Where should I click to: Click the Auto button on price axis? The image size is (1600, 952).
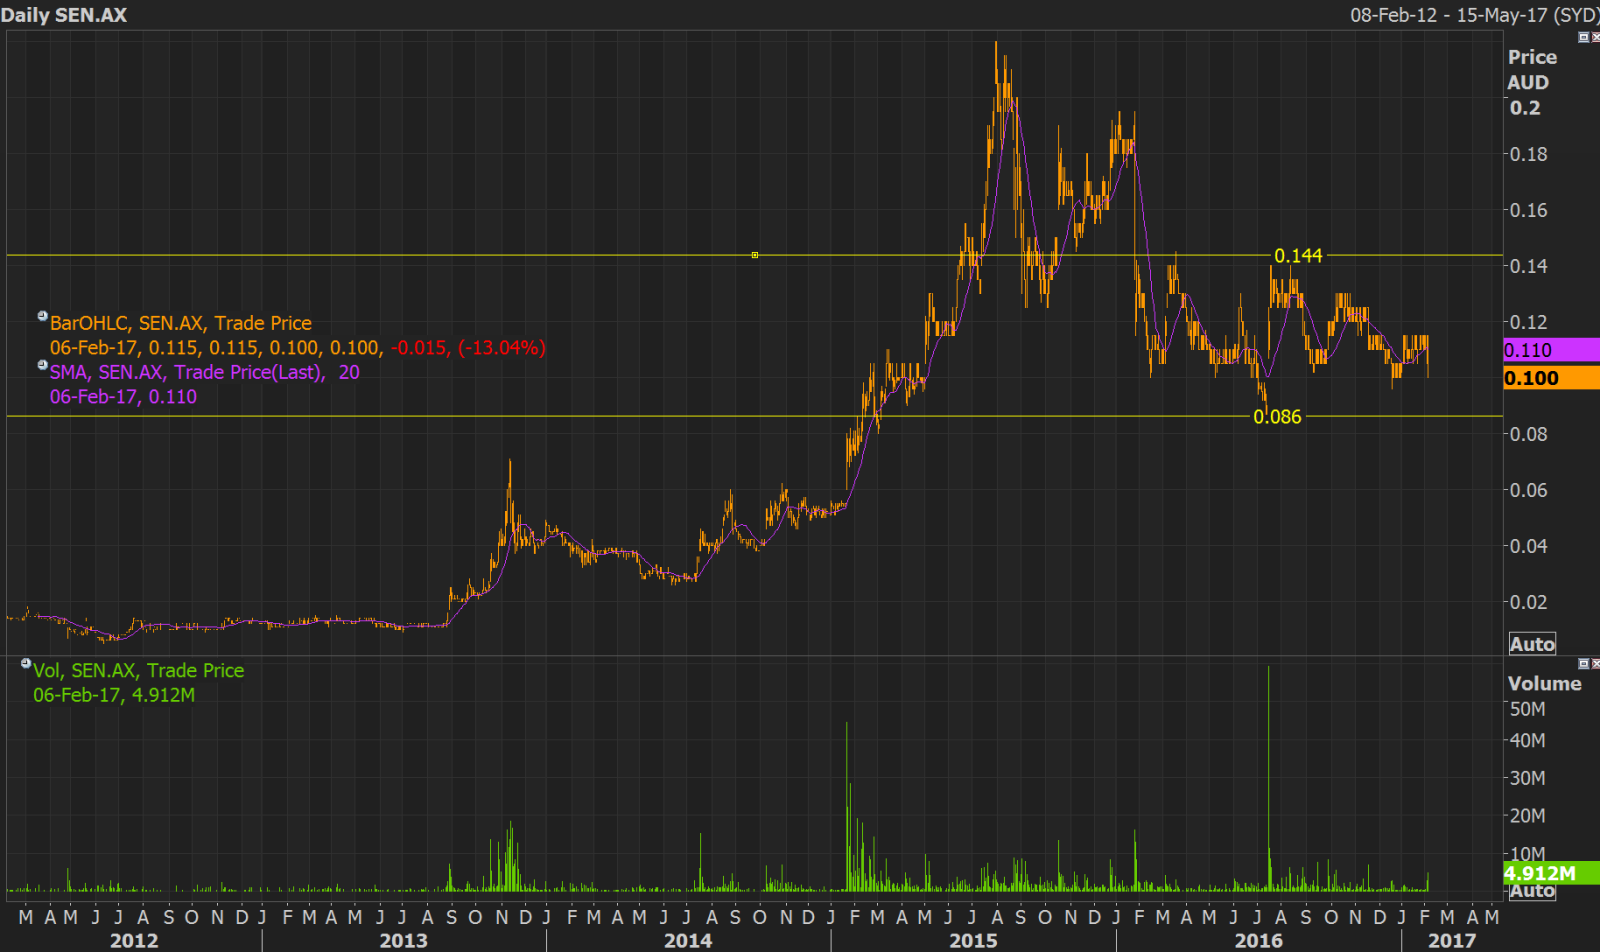pos(1532,644)
